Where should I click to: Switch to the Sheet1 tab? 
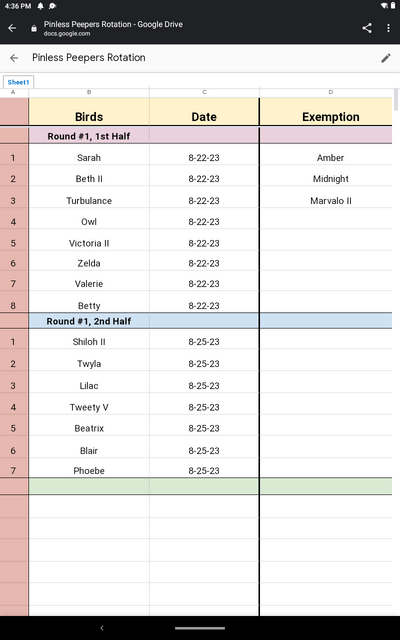(x=18, y=82)
